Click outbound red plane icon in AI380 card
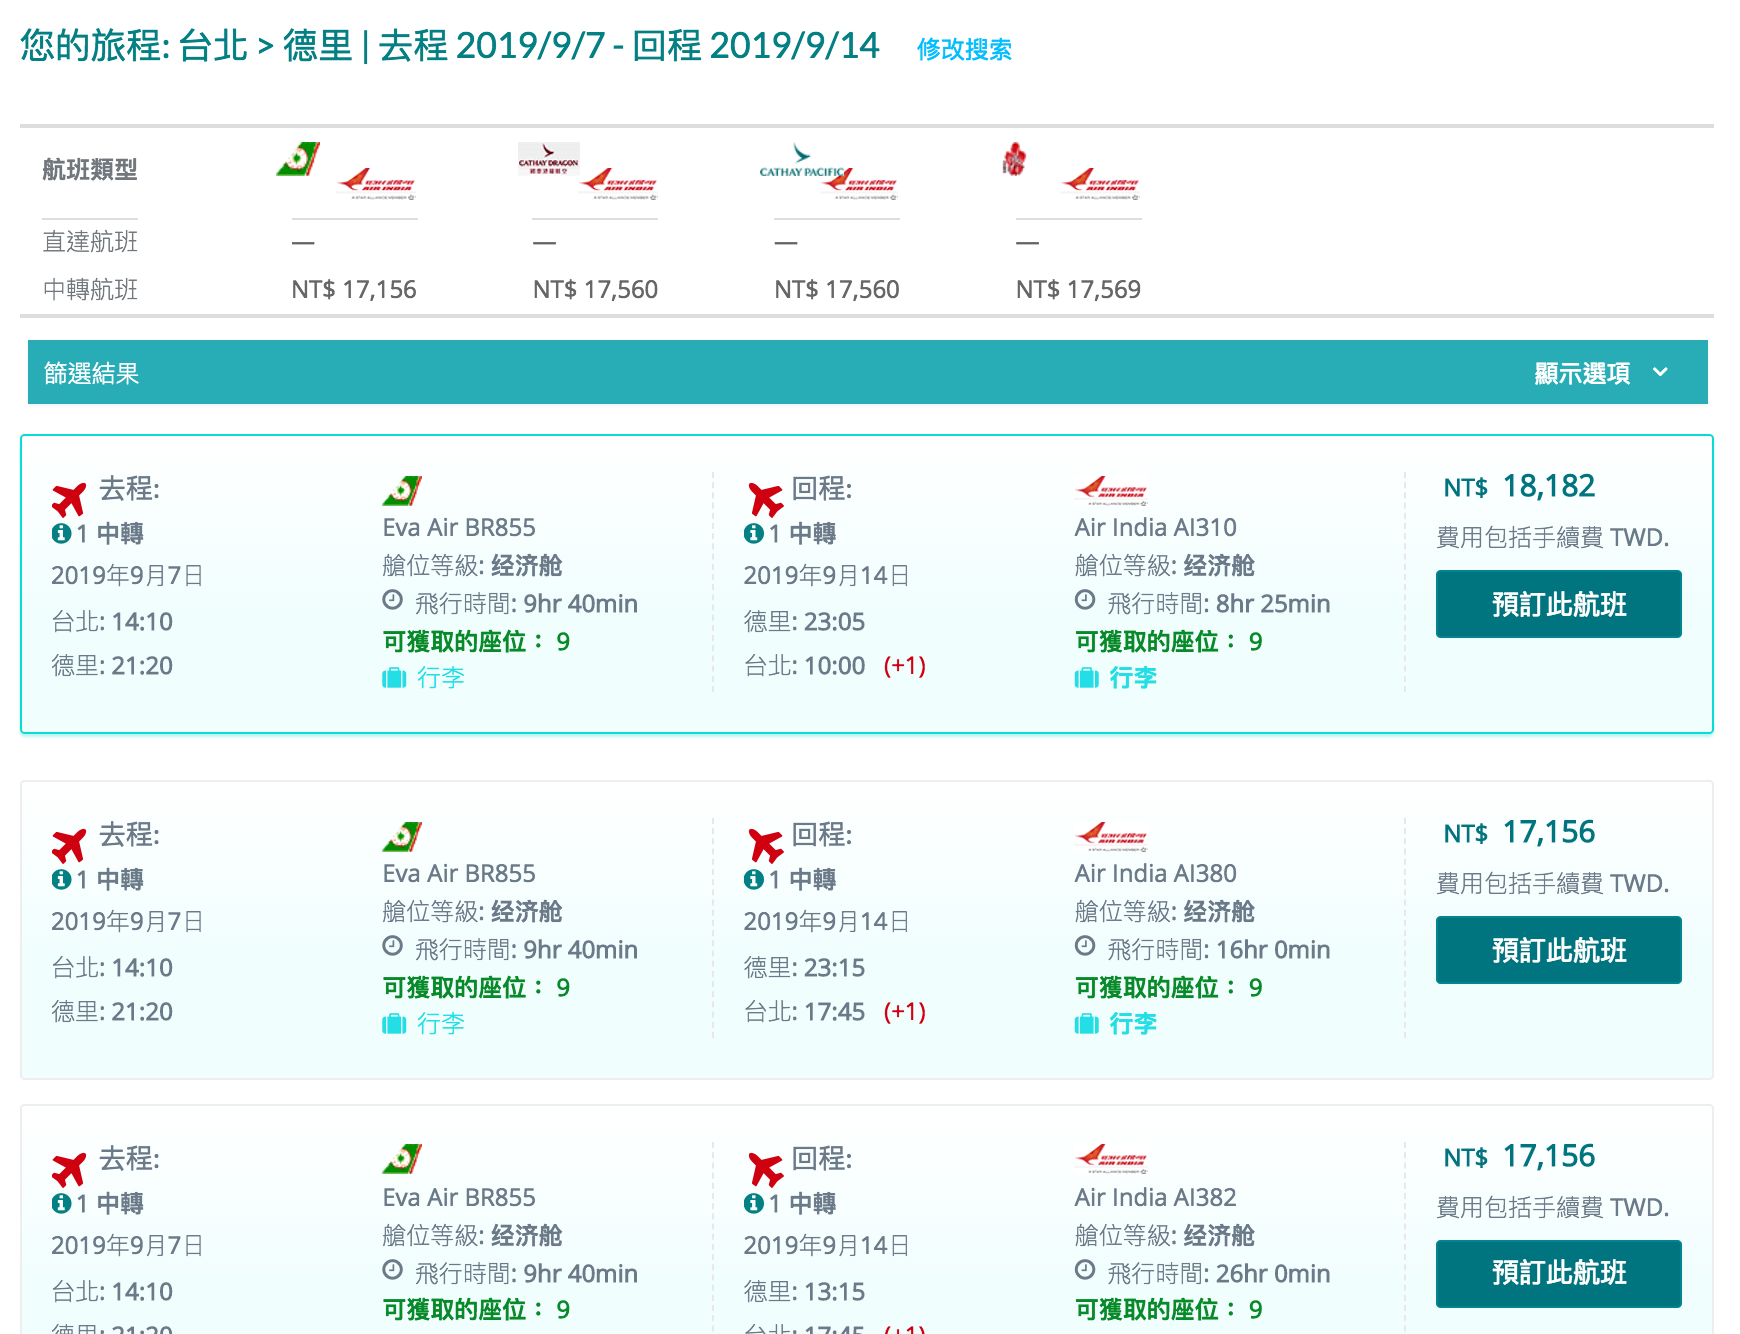Screen dimensions: 1740x1334 pyautogui.click(x=69, y=846)
